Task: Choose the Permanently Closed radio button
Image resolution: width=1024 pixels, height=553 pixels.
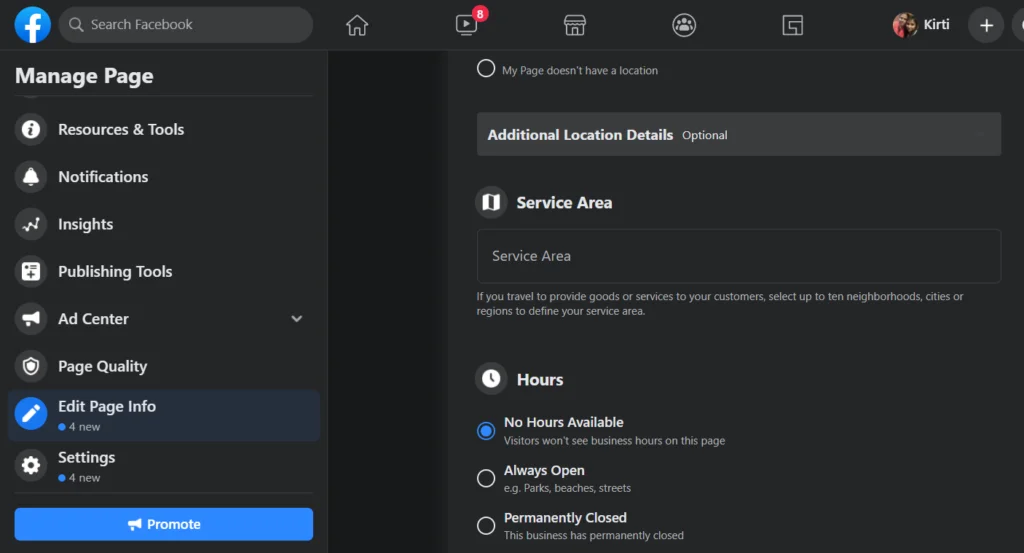Action: coord(486,525)
